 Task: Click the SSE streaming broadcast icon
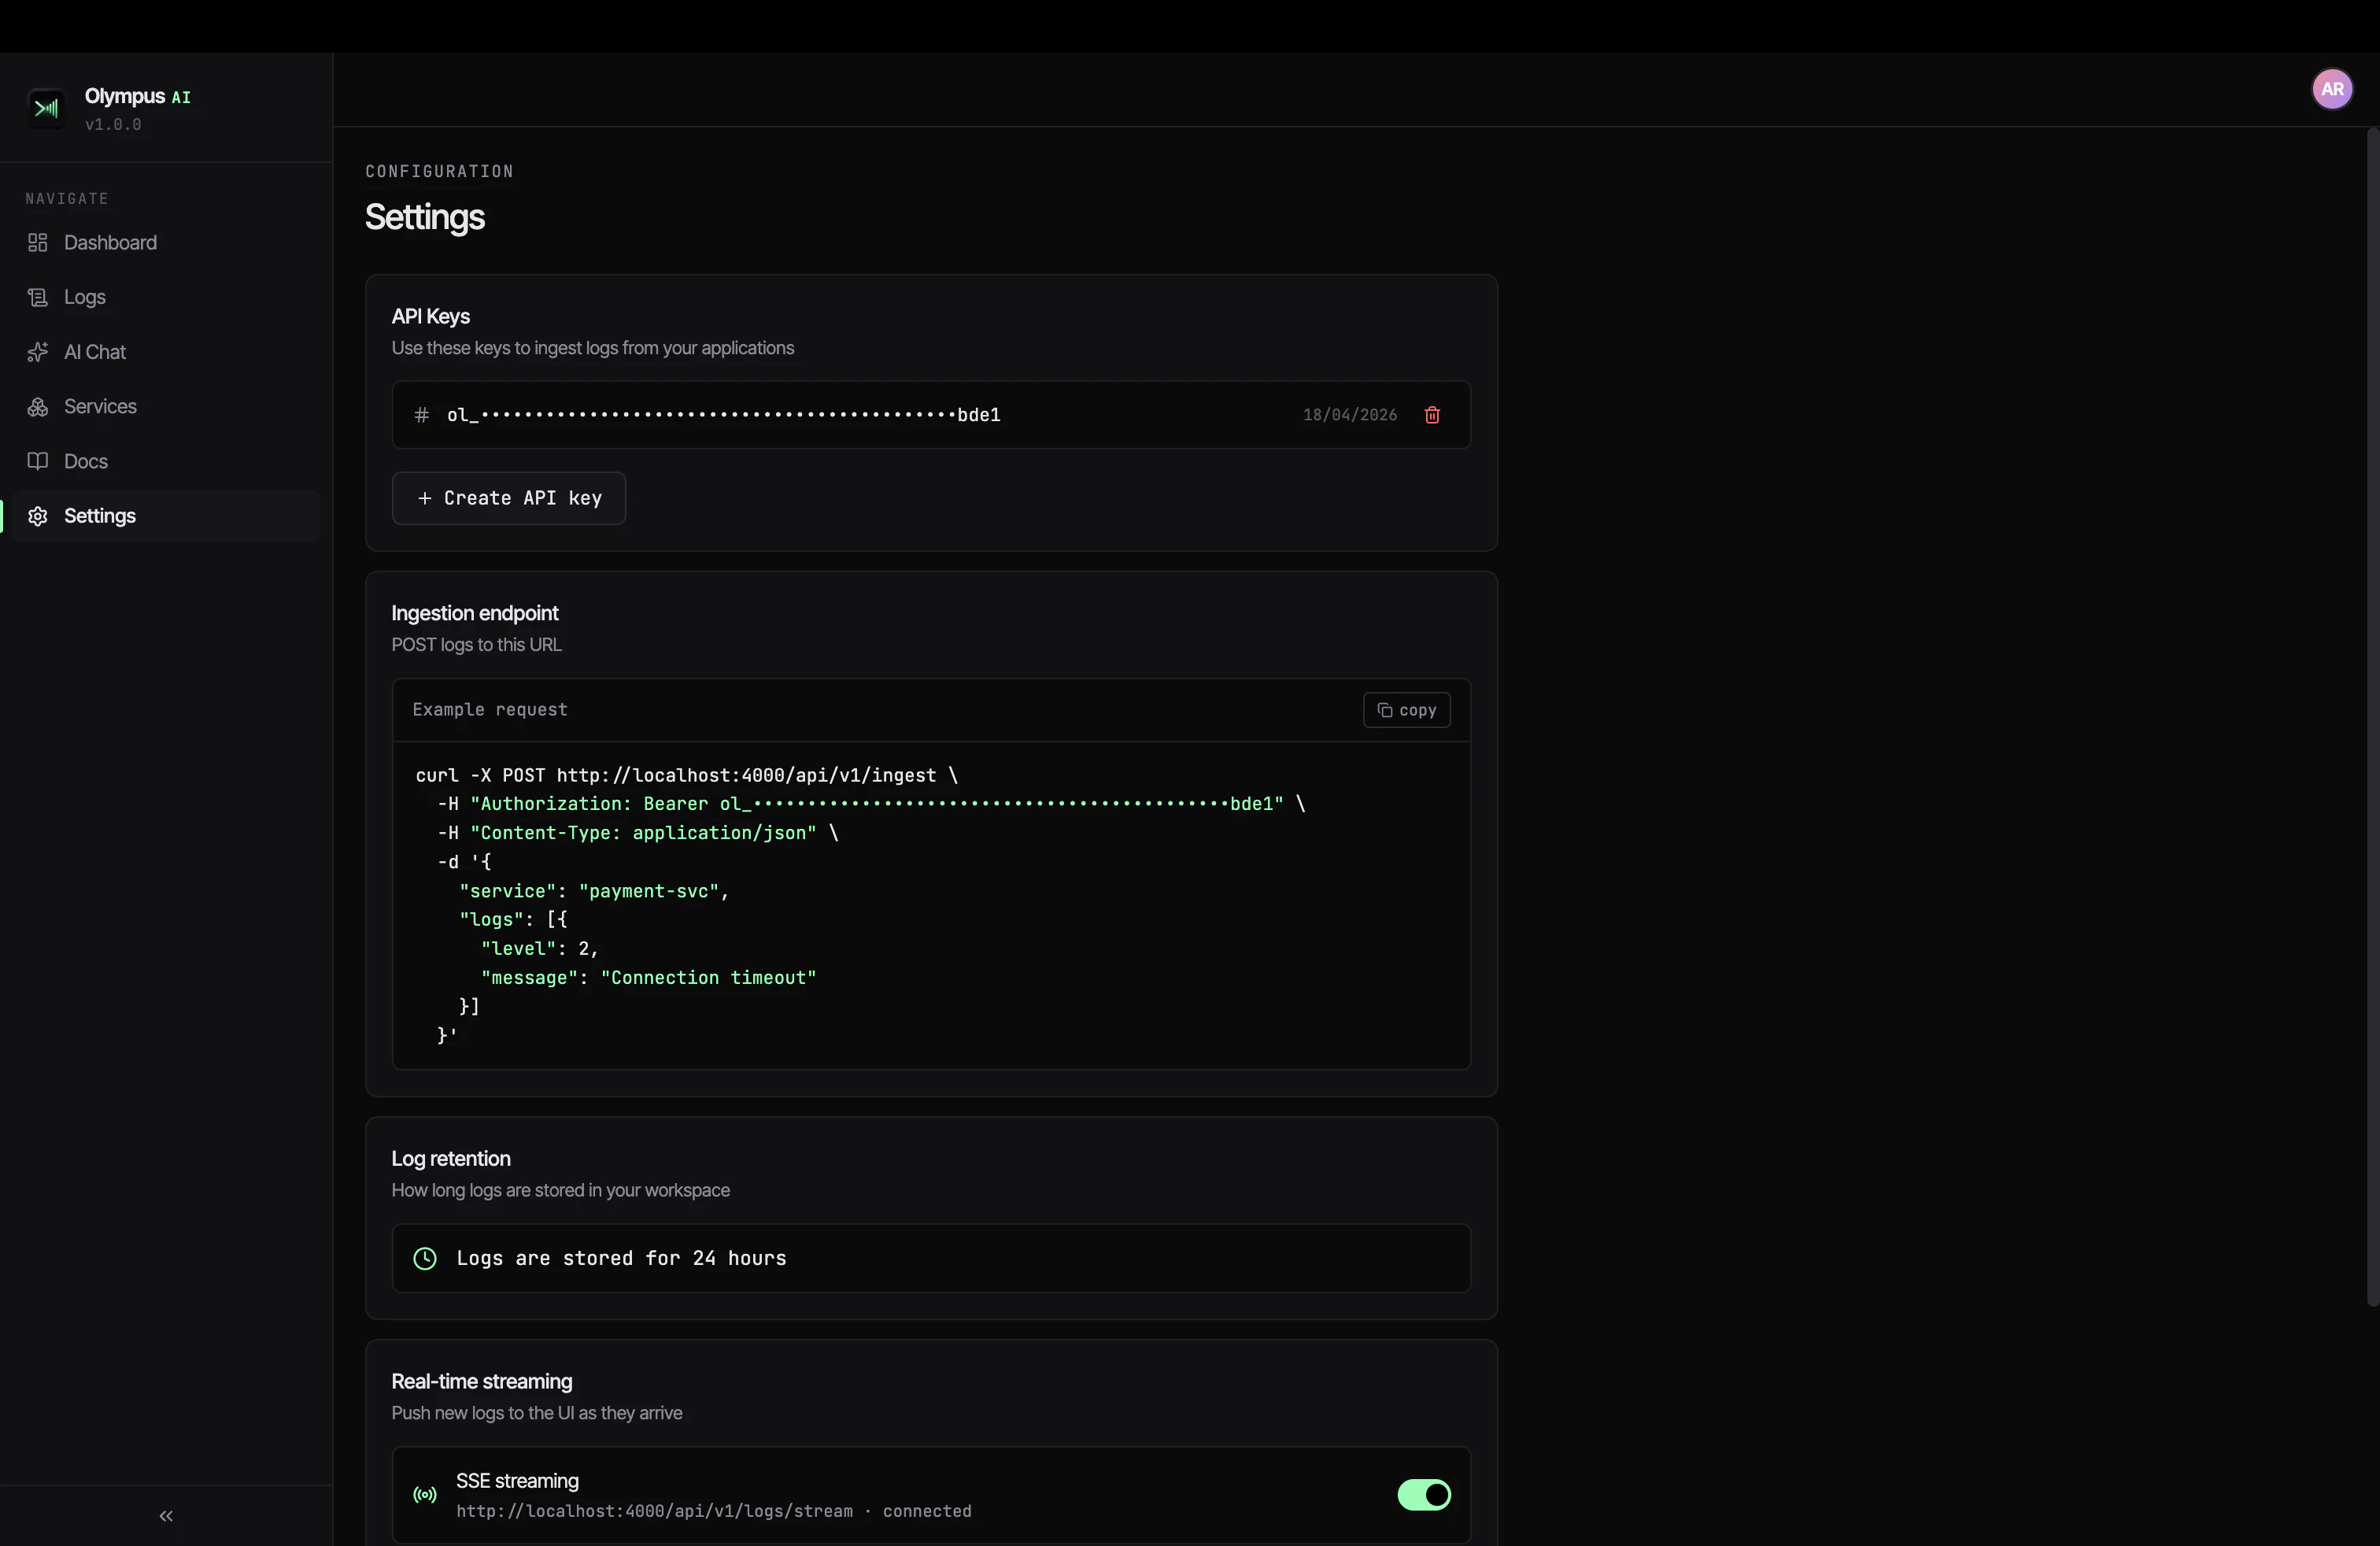[x=425, y=1495]
